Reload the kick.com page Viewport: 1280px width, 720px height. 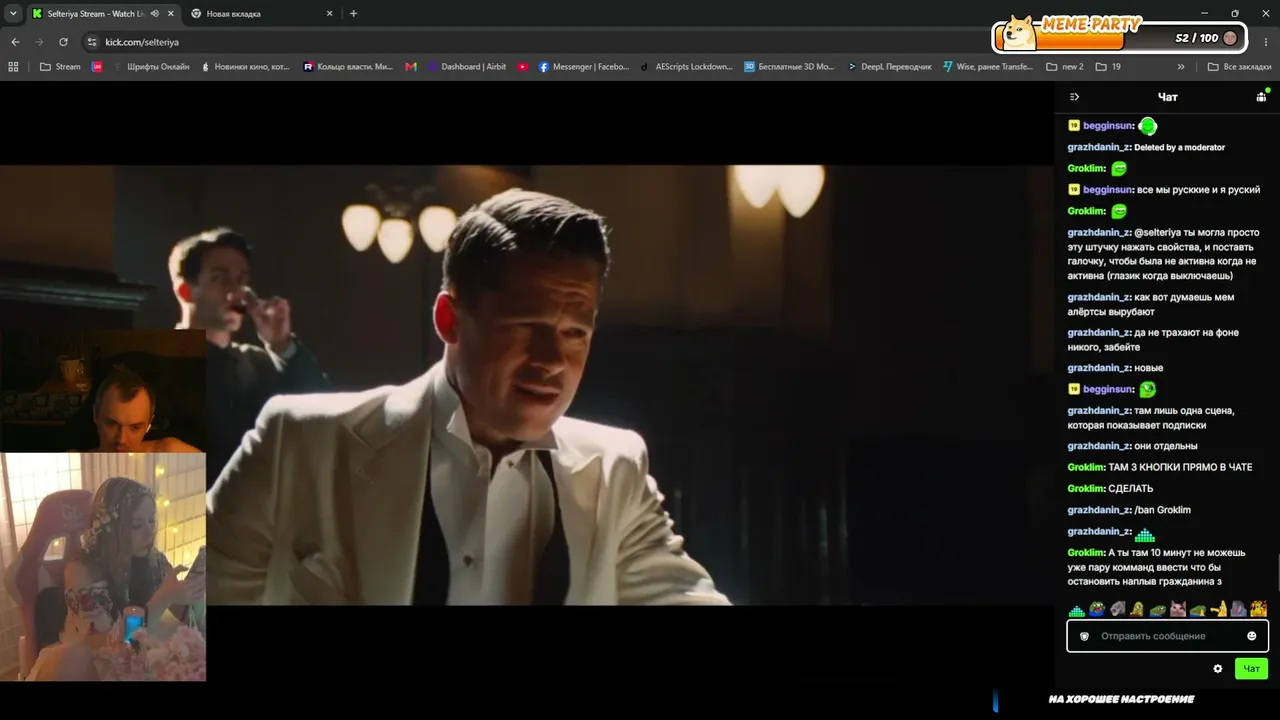pos(63,42)
